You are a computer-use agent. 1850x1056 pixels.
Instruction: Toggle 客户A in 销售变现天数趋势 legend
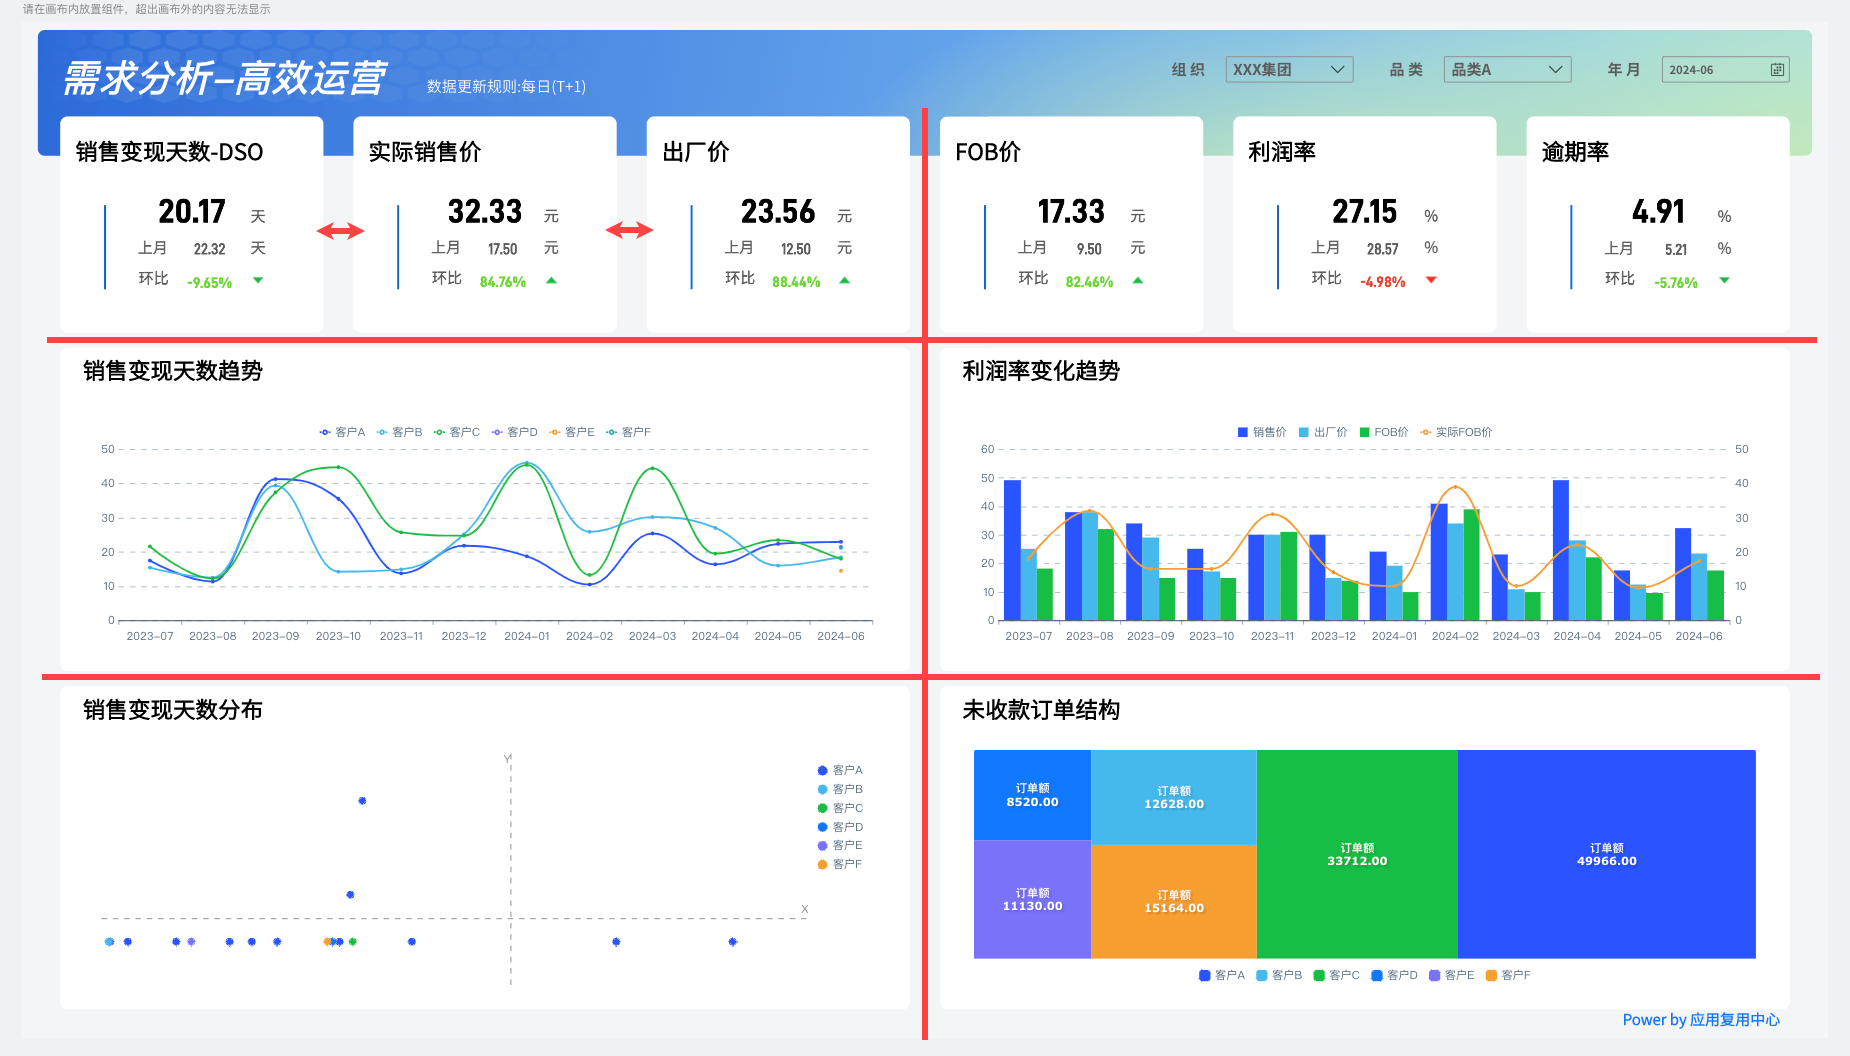click(x=342, y=432)
